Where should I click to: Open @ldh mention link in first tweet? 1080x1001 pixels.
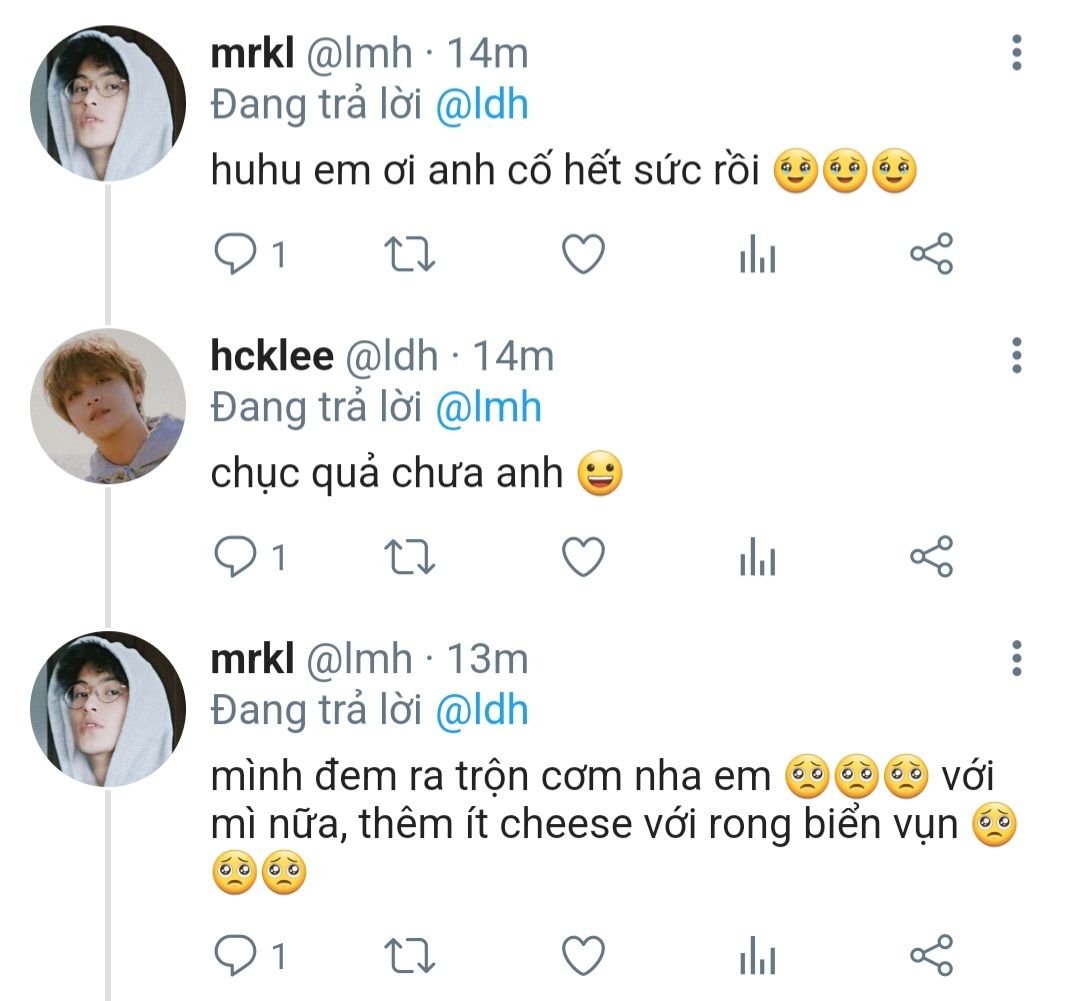[482, 104]
